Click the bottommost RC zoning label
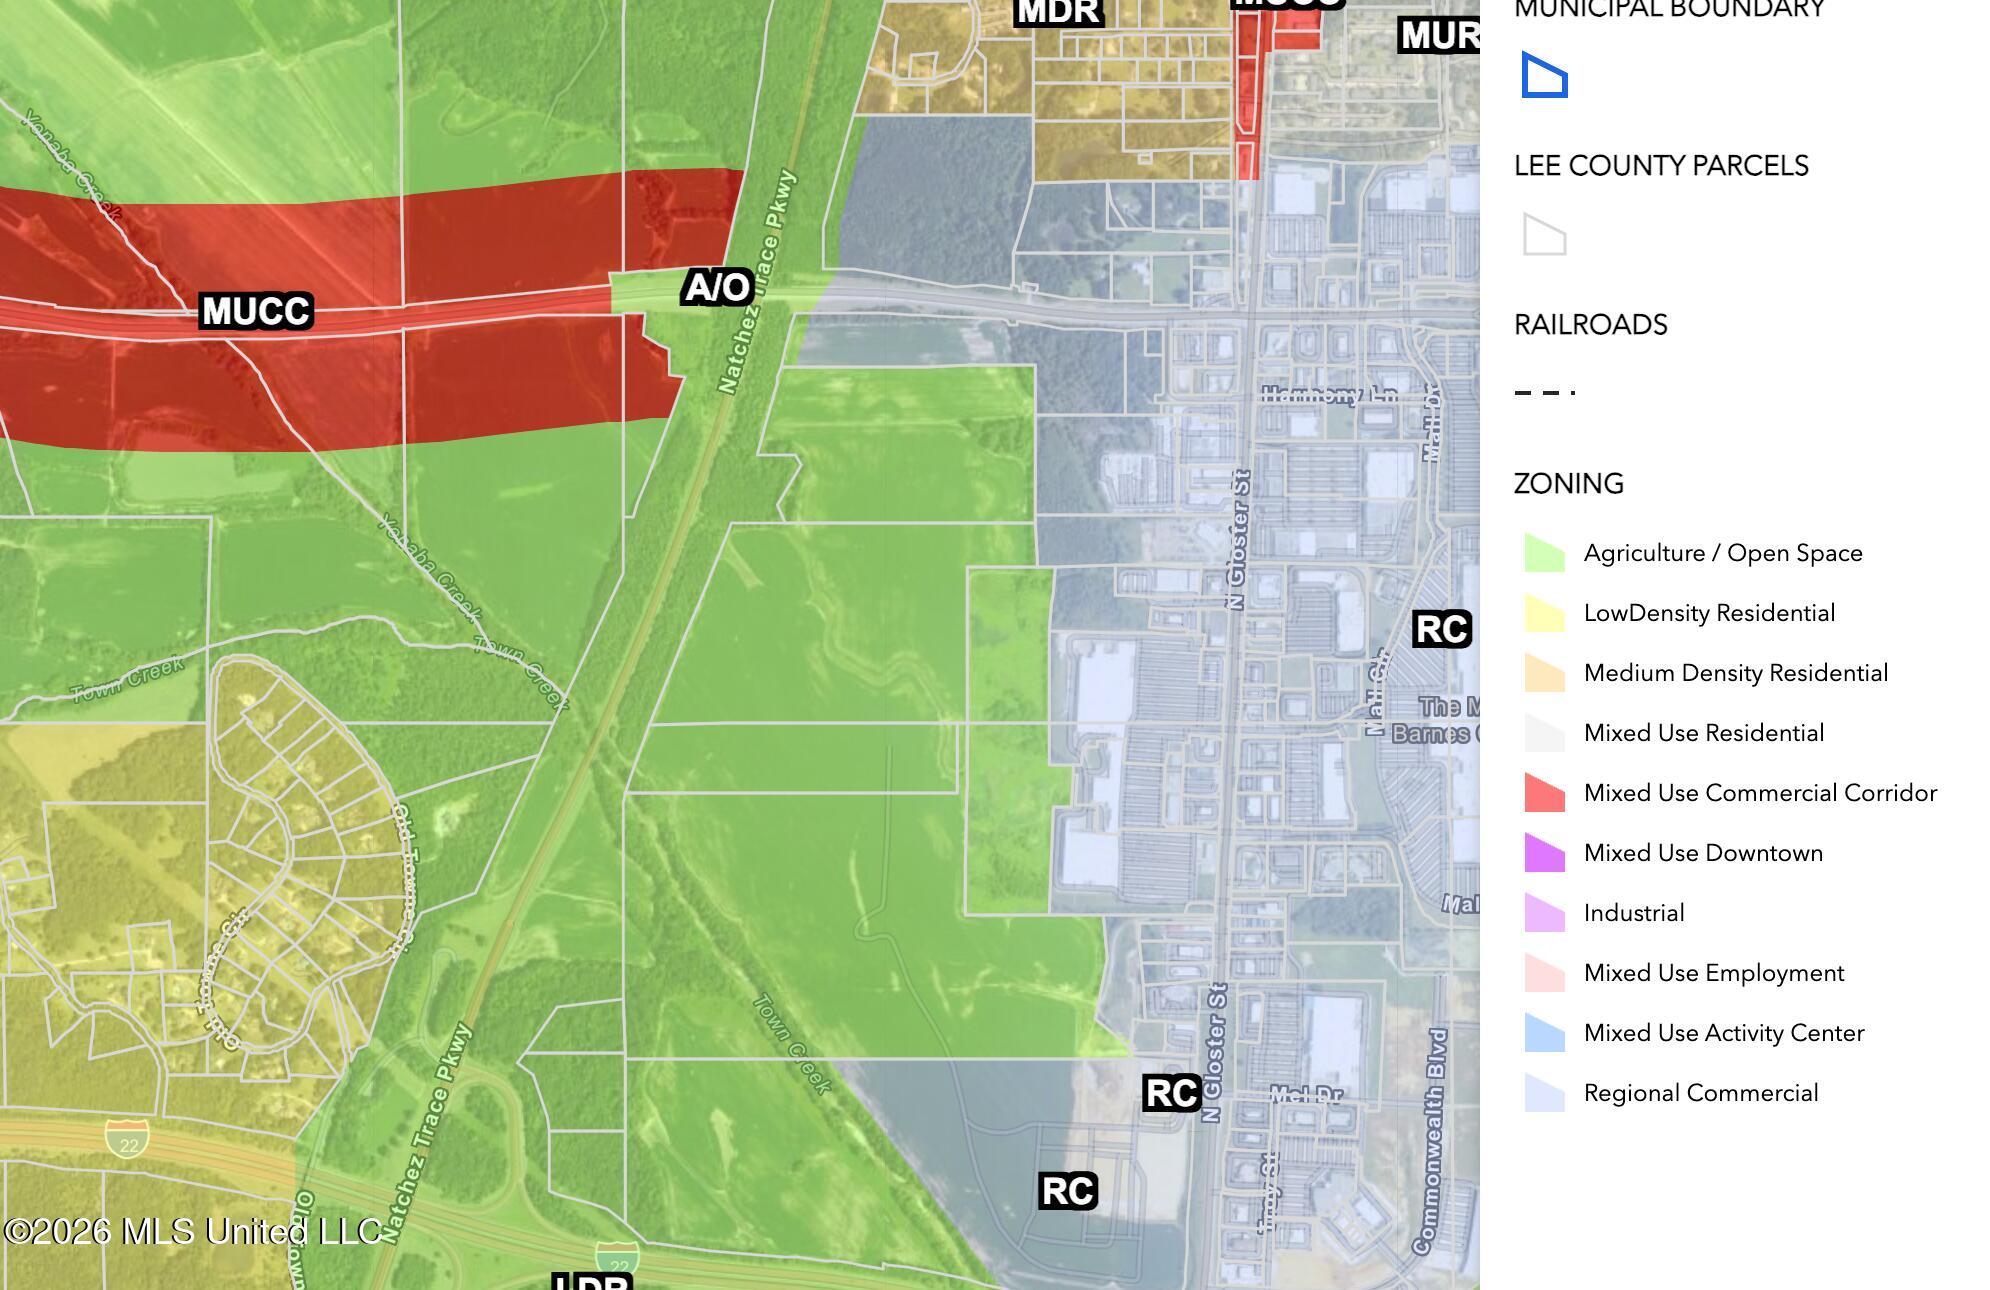The height and width of the screenshot is (1290, 1990). point(1068,1191)
